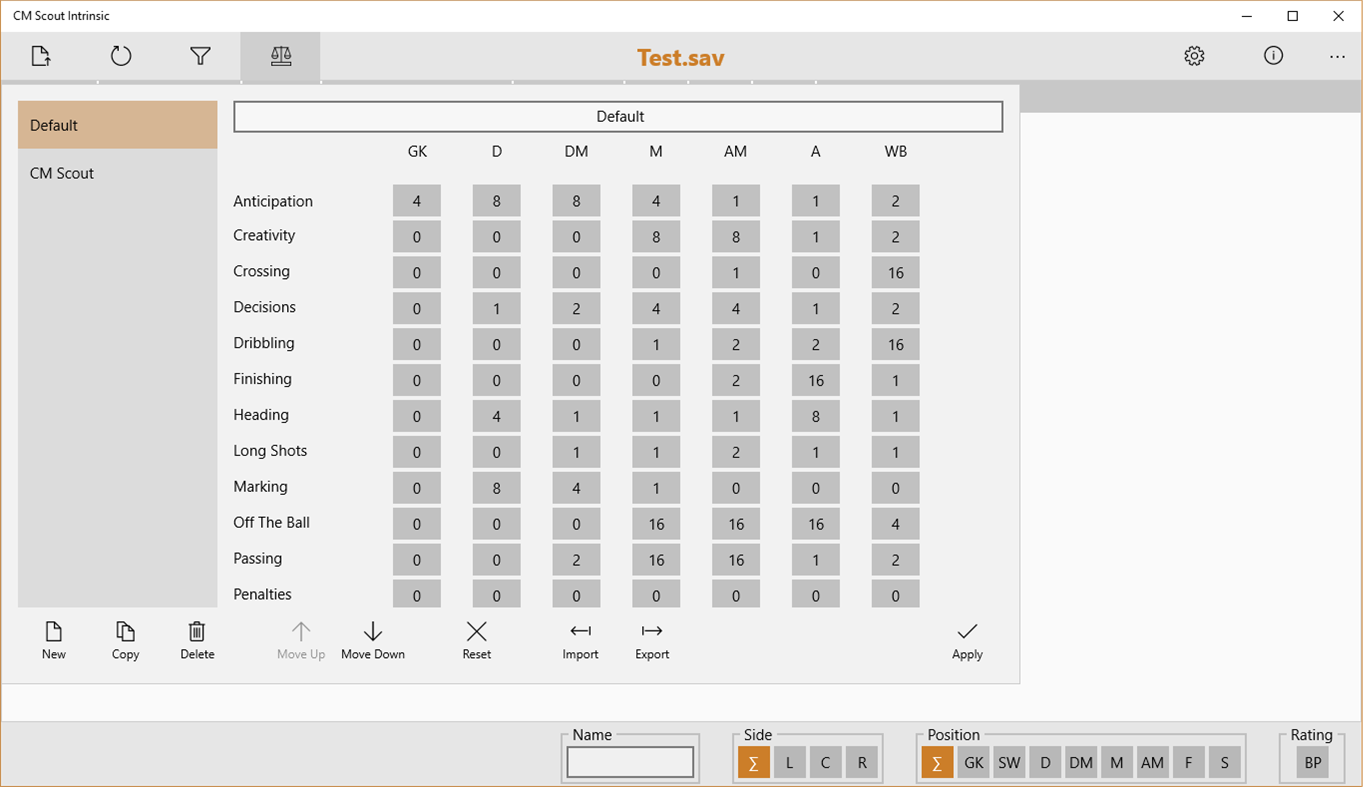Select the Anticipation GK weight value 4
Image resolution: width=1363 pixels, height=787 pixels.
click(417, 201)
